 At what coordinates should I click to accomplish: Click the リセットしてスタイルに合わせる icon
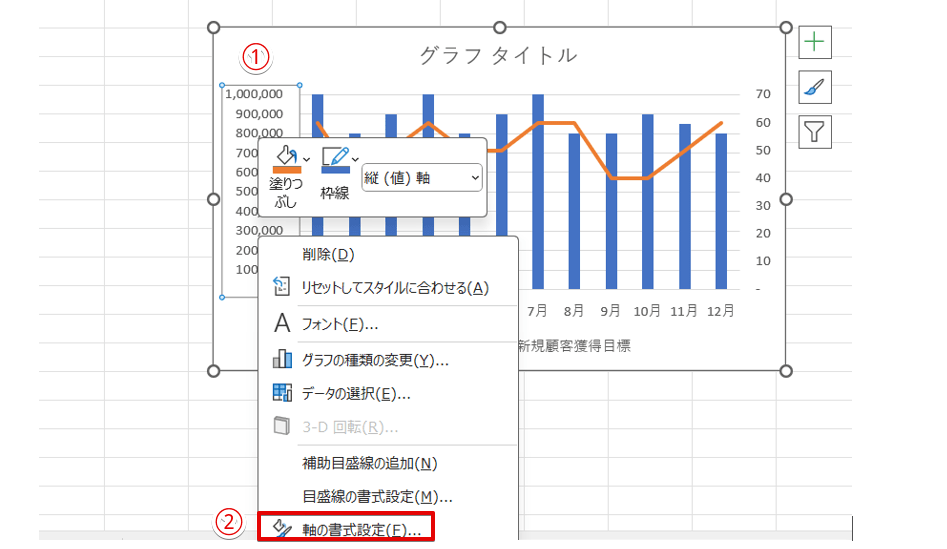tap(282, 288)
